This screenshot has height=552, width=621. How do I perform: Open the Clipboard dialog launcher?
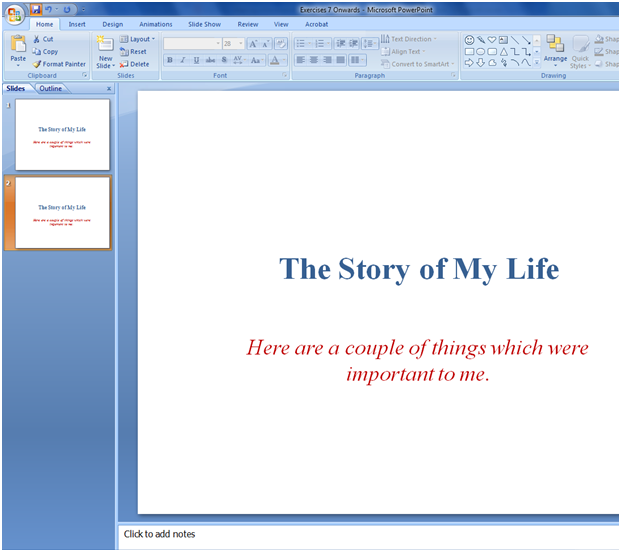pos(84,75)
